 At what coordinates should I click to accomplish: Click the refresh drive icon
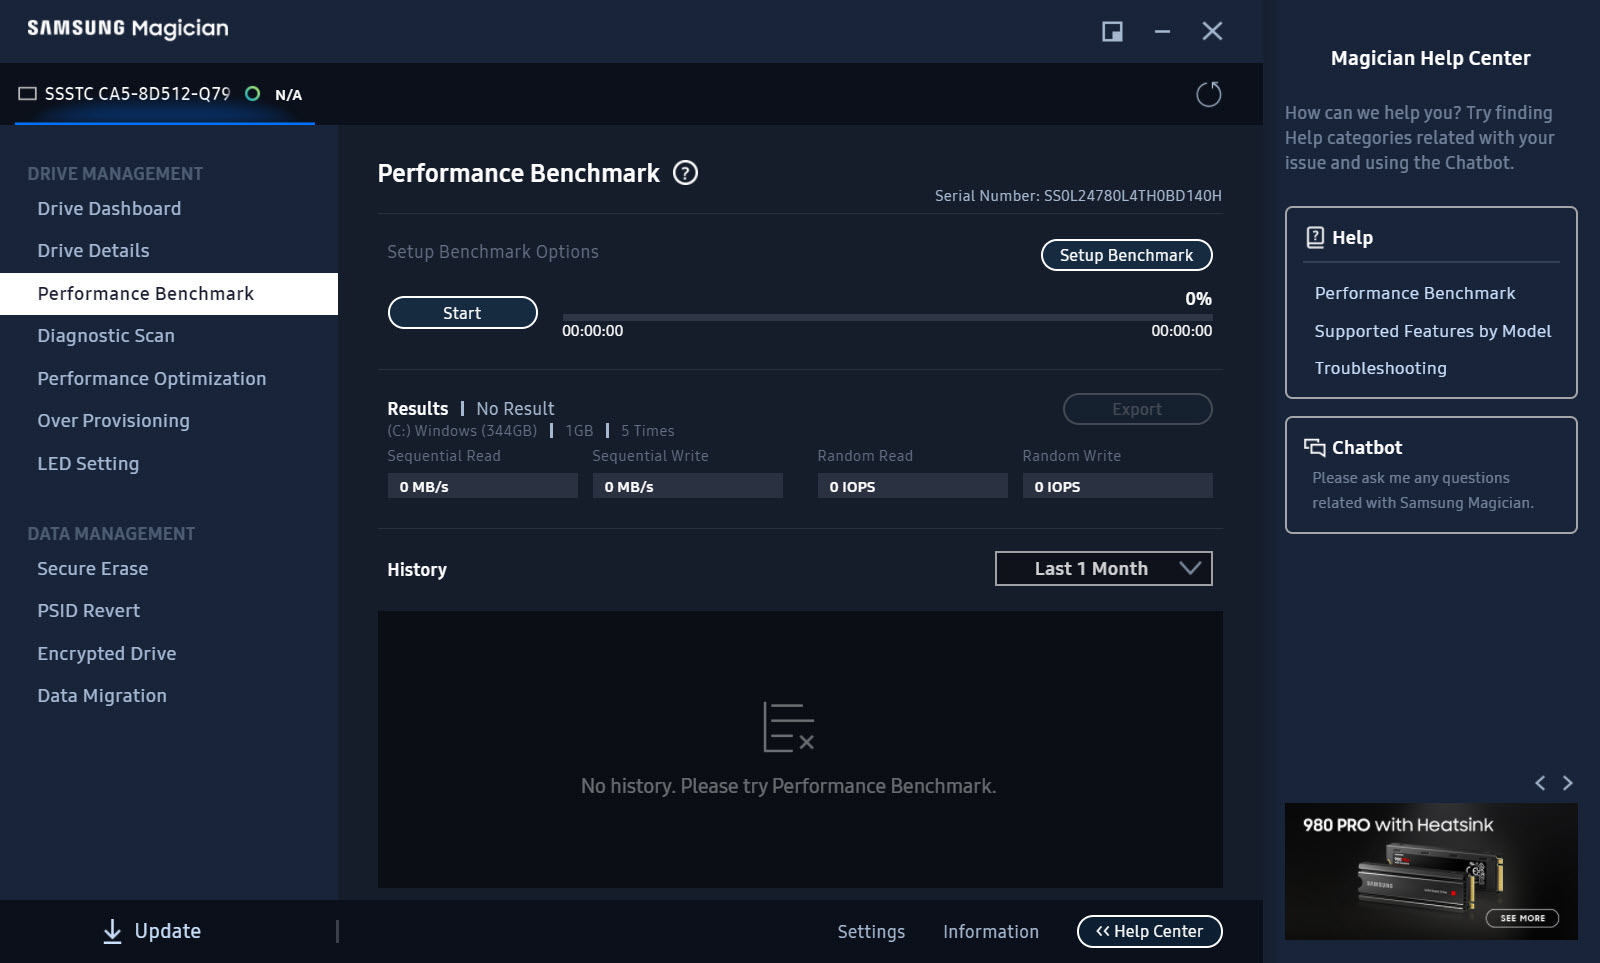pos(1209,94)
